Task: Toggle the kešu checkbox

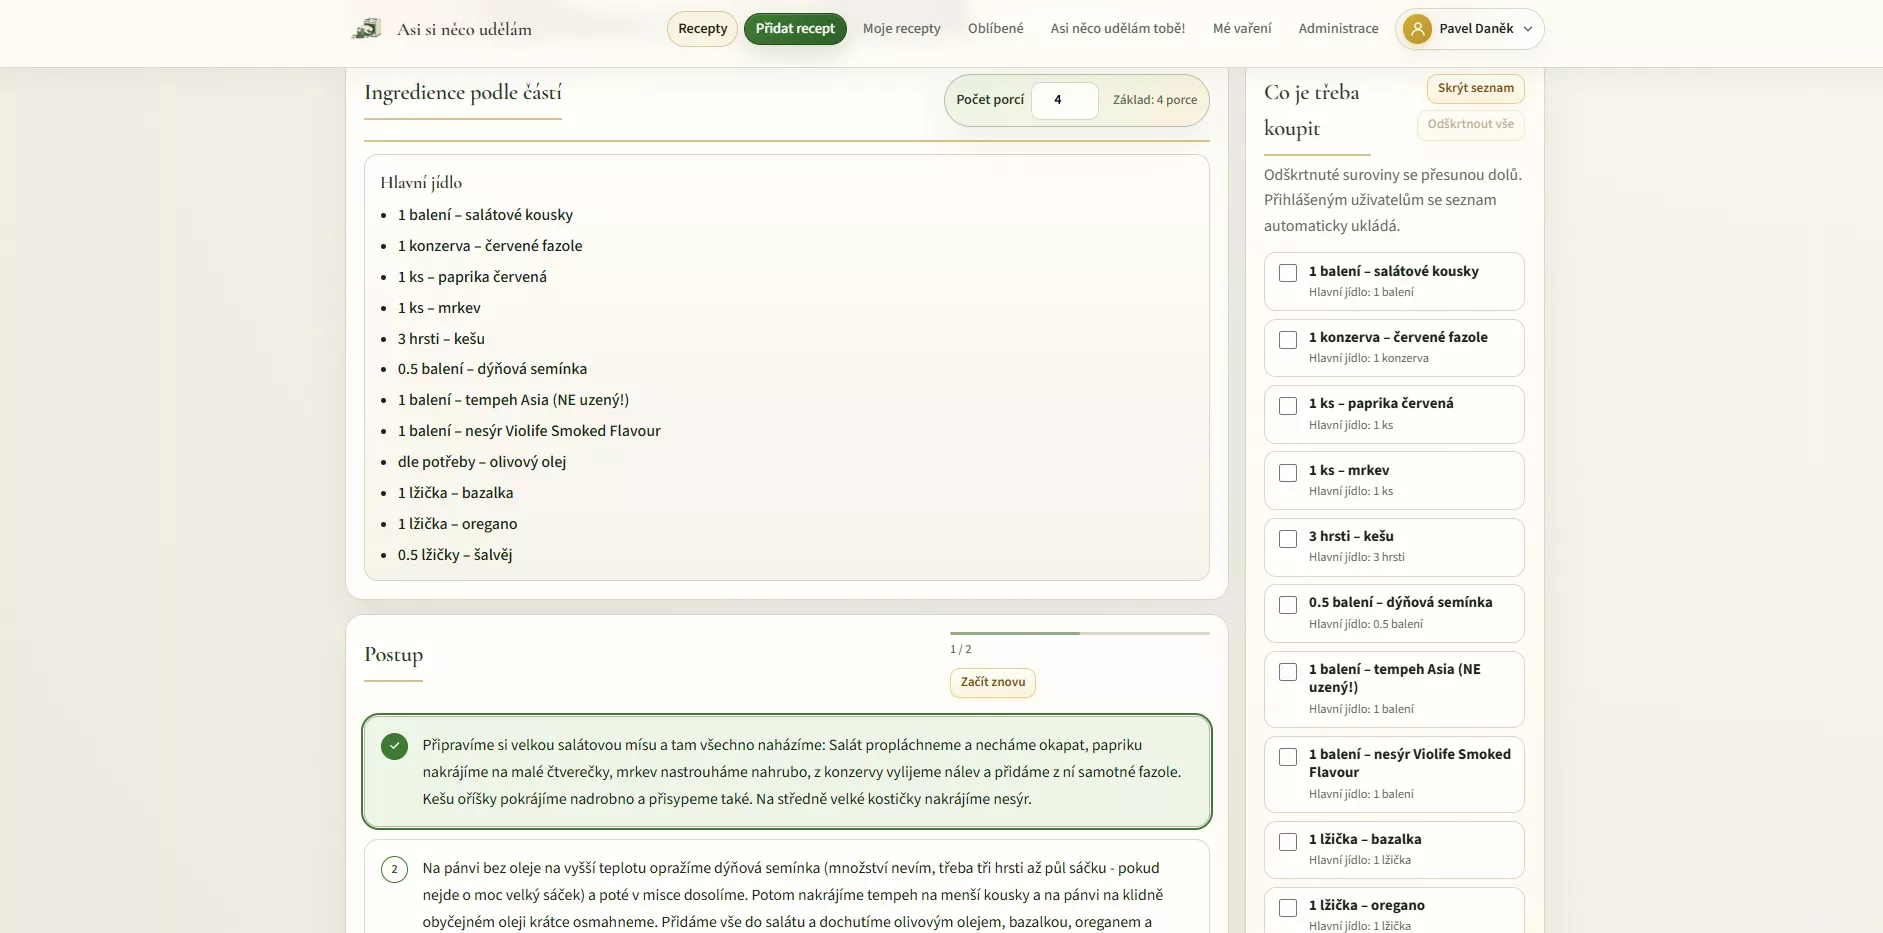Action: point(1288,538)
